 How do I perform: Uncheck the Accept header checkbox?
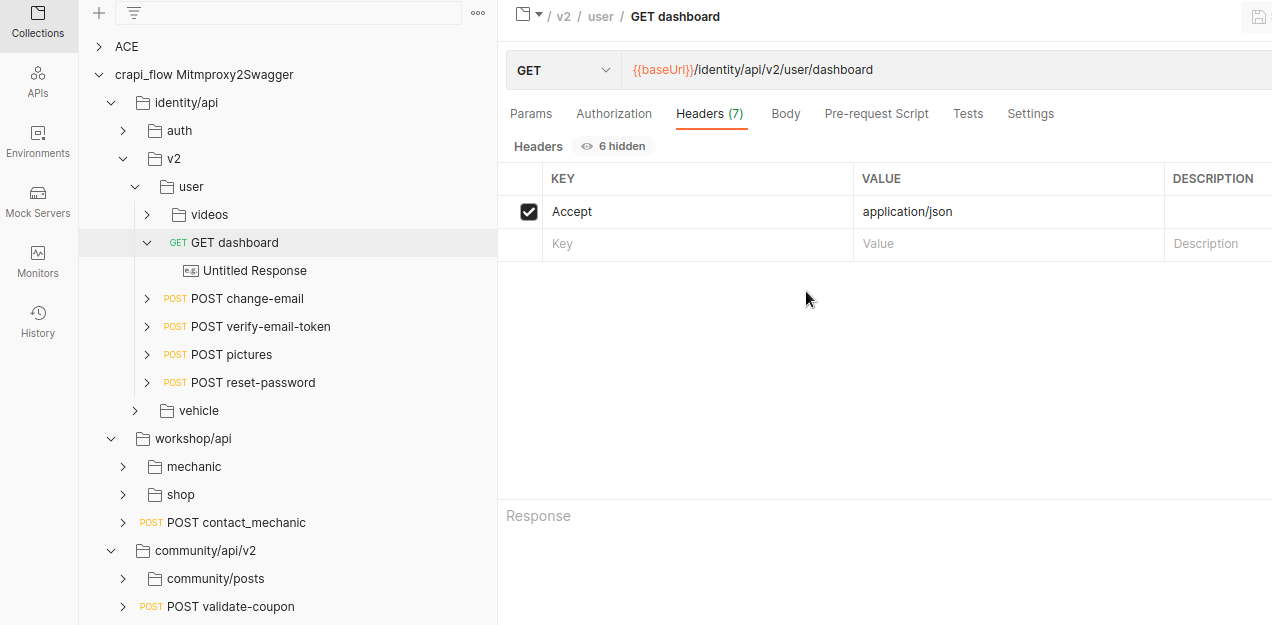(529, 212)
